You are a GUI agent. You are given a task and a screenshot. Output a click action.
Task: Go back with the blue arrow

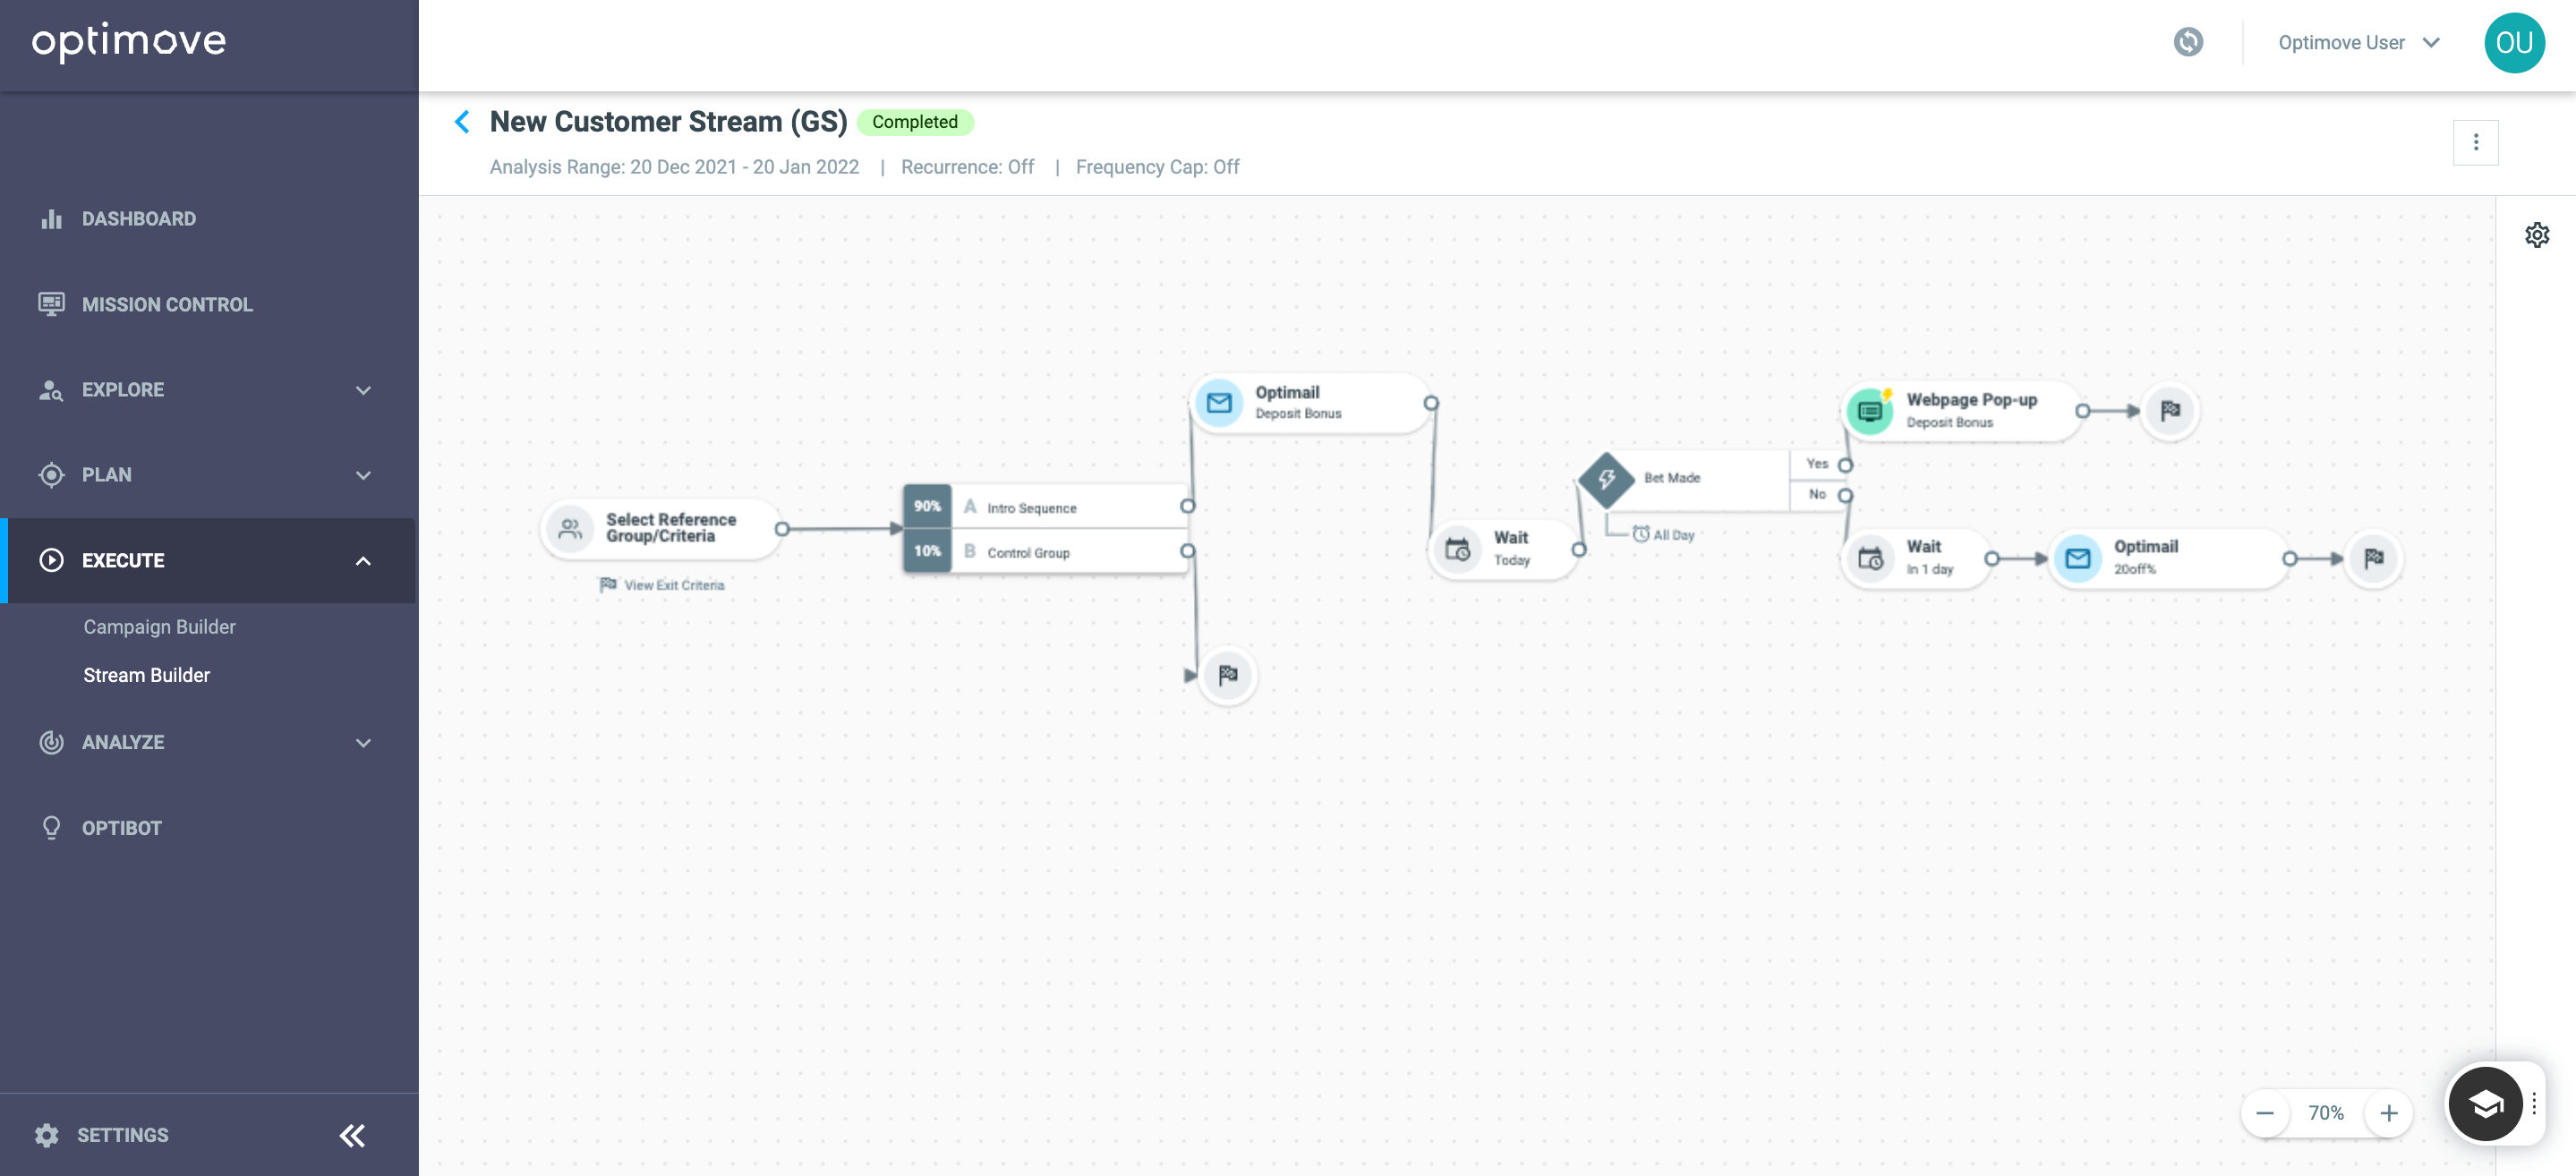[462, 122]
